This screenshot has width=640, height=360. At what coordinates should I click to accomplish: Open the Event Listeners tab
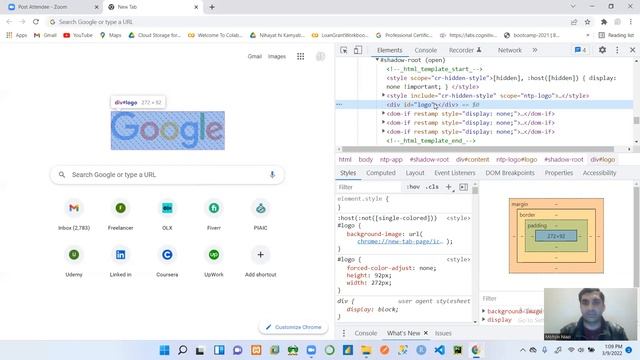[x=455, y=173]
